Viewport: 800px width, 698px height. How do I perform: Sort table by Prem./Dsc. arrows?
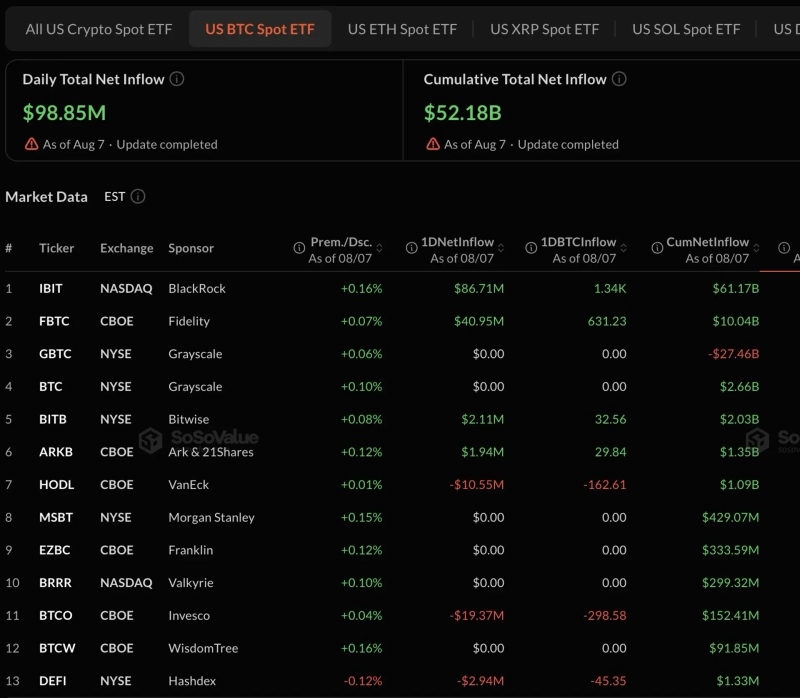click(379, 248)
